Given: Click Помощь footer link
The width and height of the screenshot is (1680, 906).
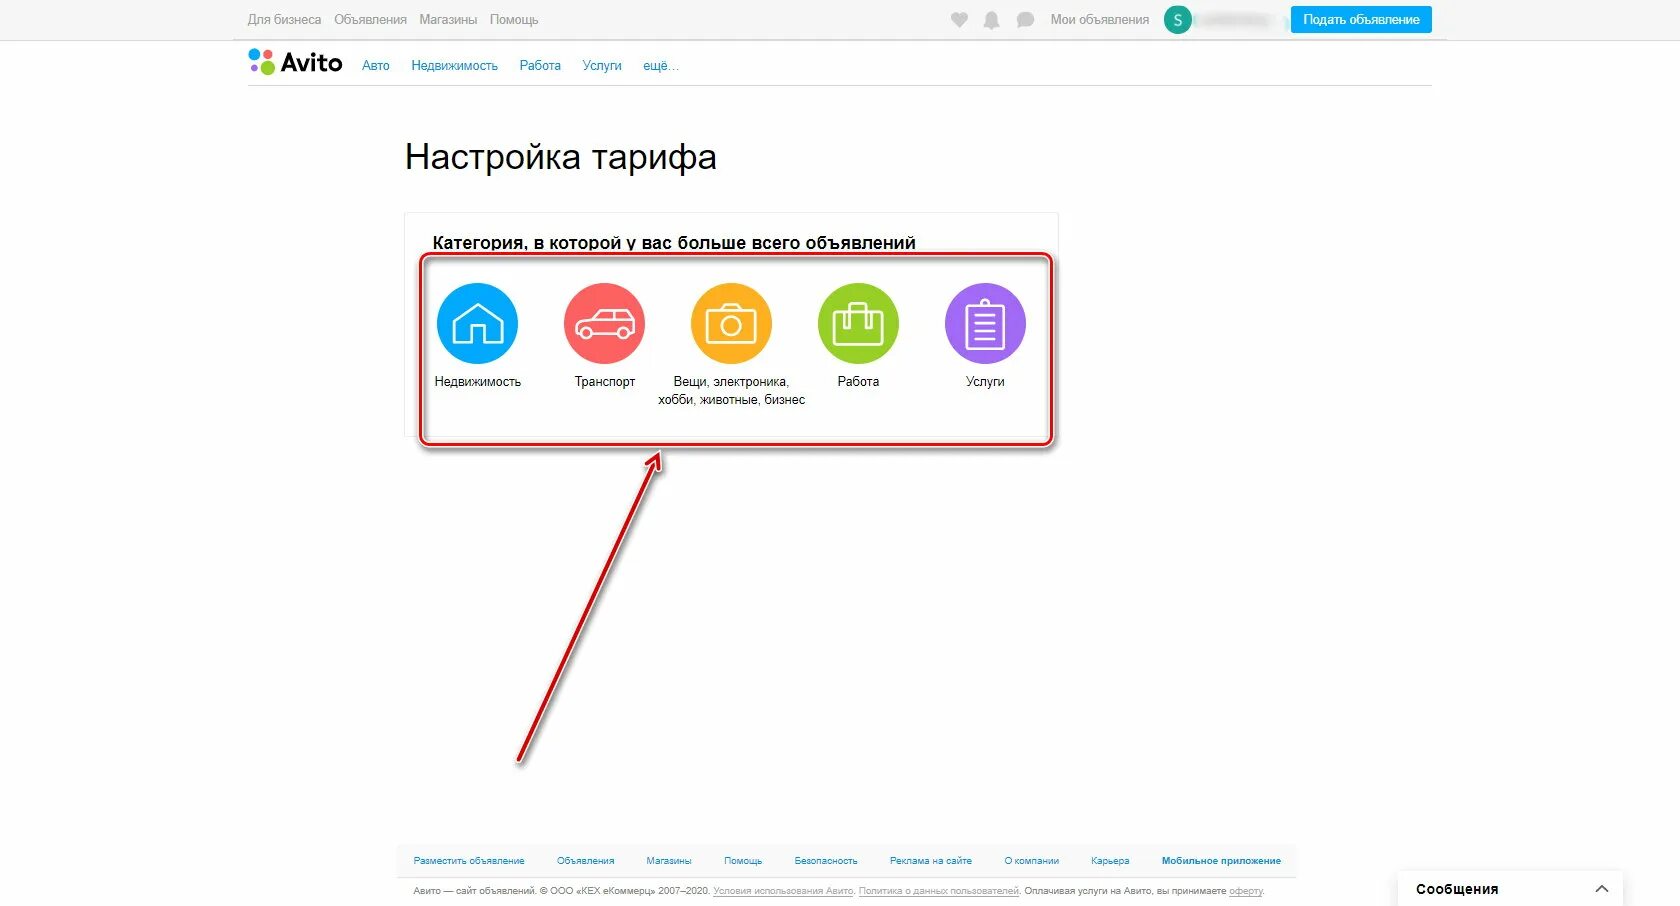Looking at the screenshot, I should coord(743,861).
